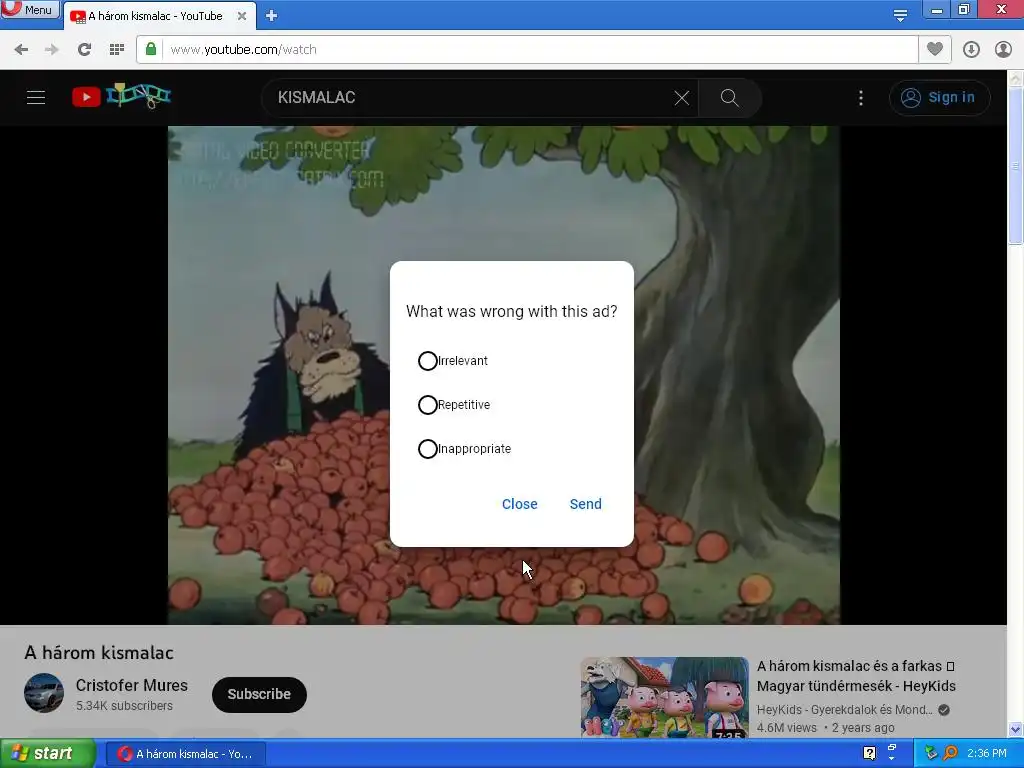The image size is (1024, 768).
Task: Open the browser downloads icon
Action: pyautogui.click(x=971, y=50)
